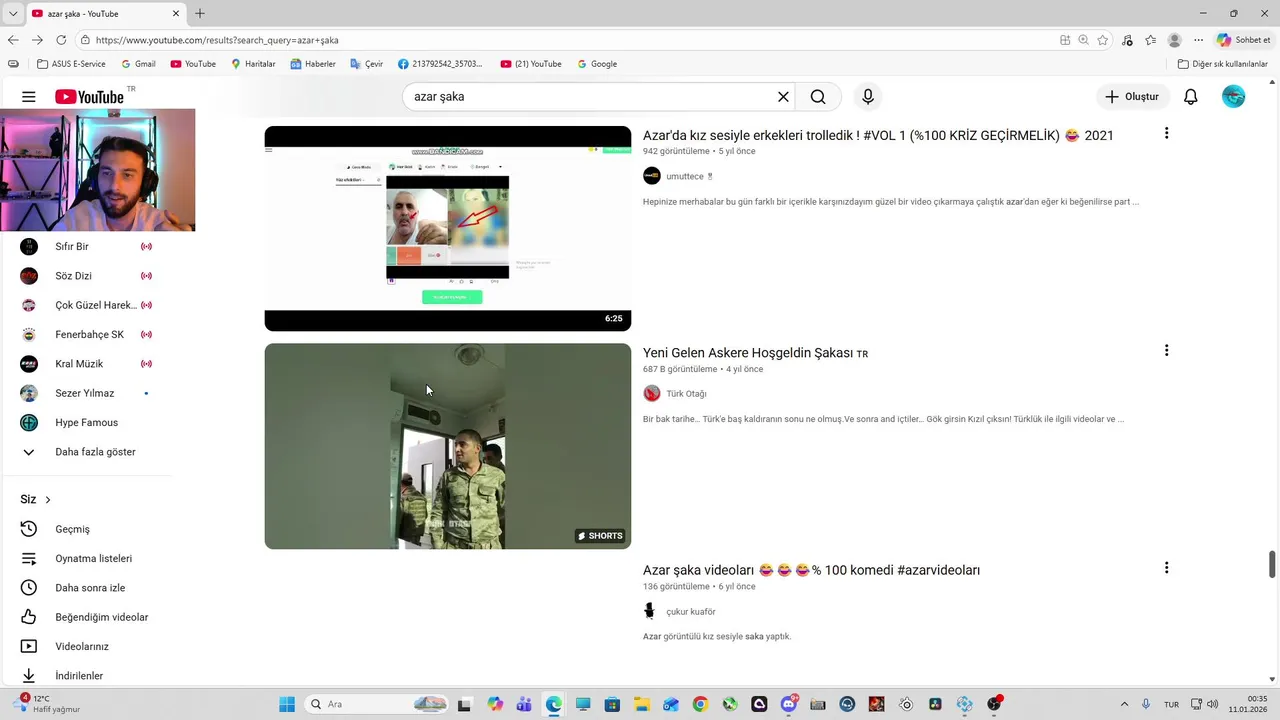Open the çukur kuaför channel link

691,612
